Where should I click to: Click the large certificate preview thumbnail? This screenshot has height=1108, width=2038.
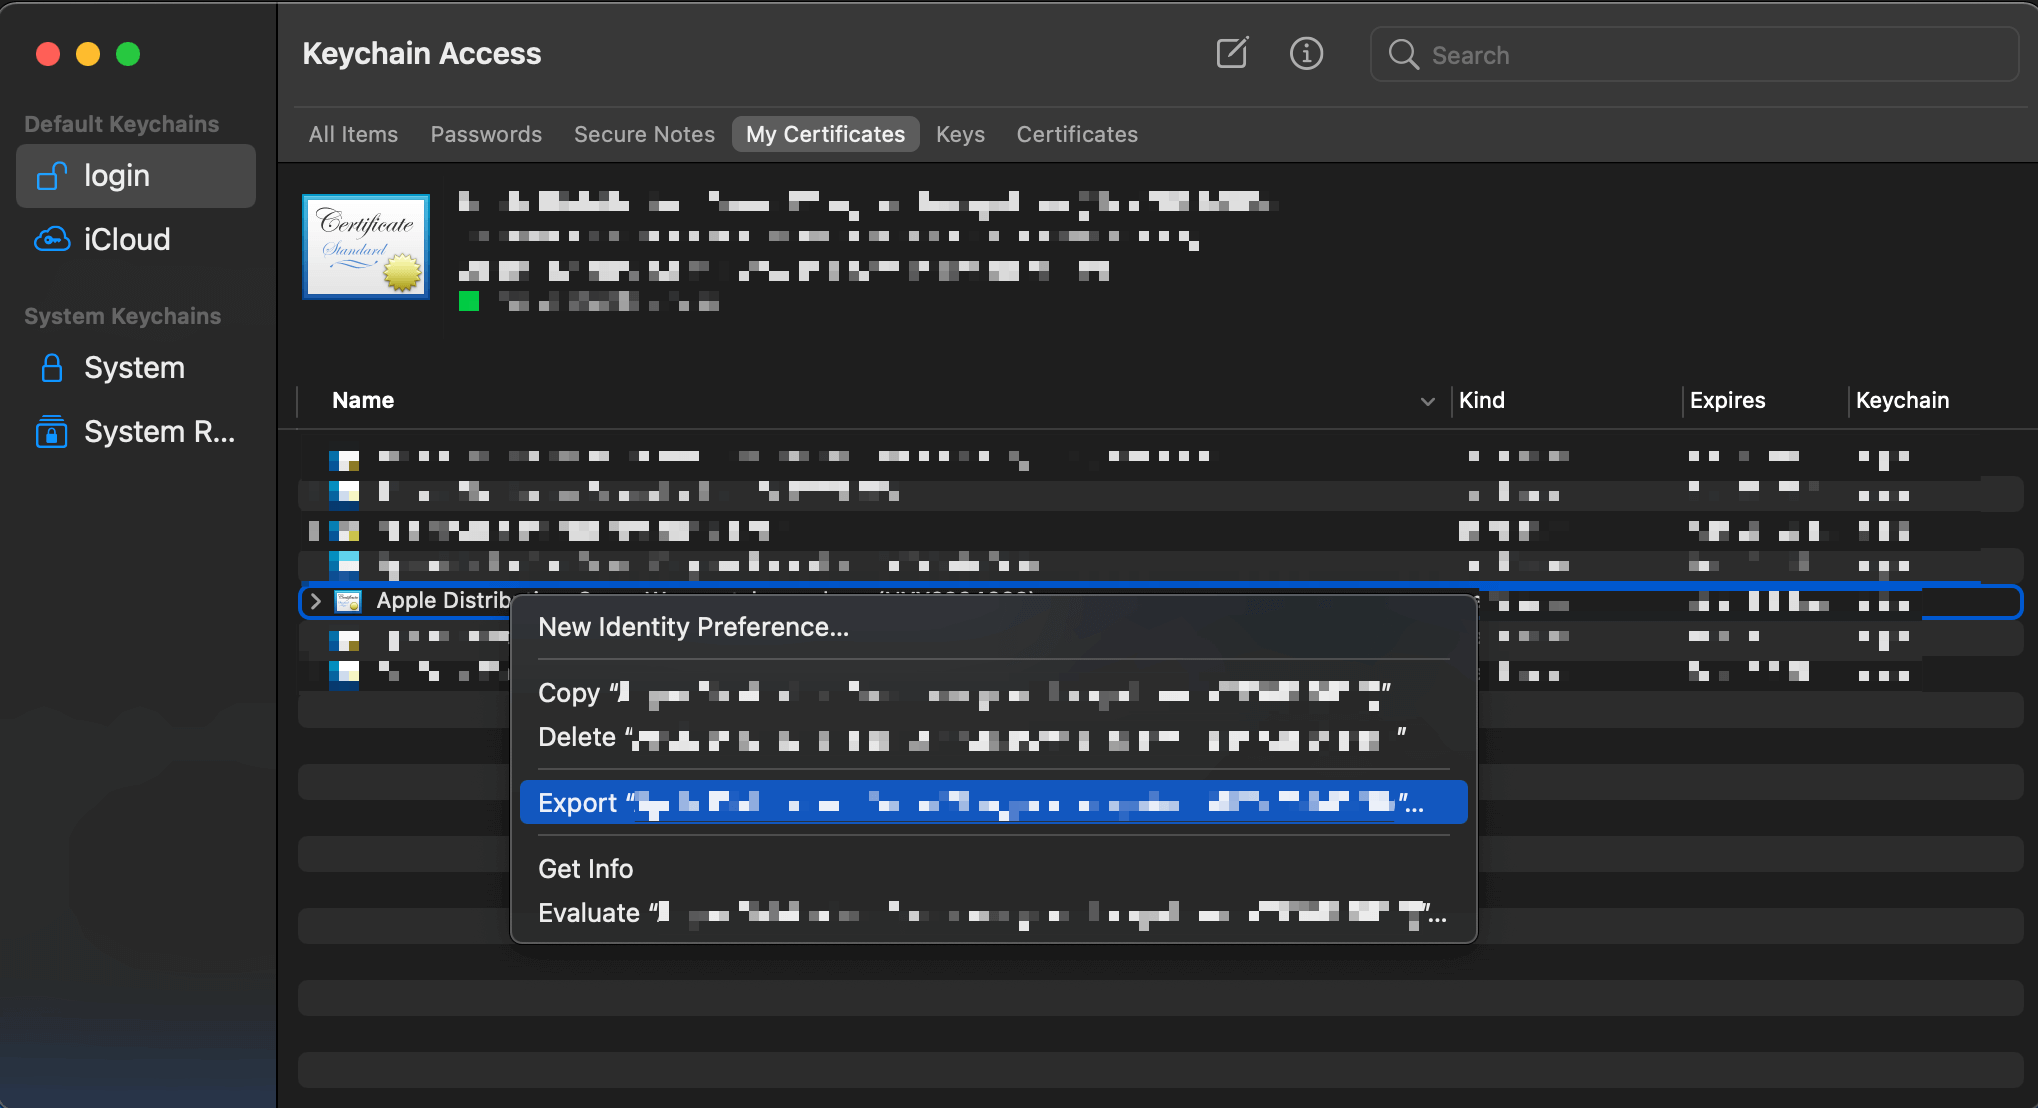click(x=366, y=246)
